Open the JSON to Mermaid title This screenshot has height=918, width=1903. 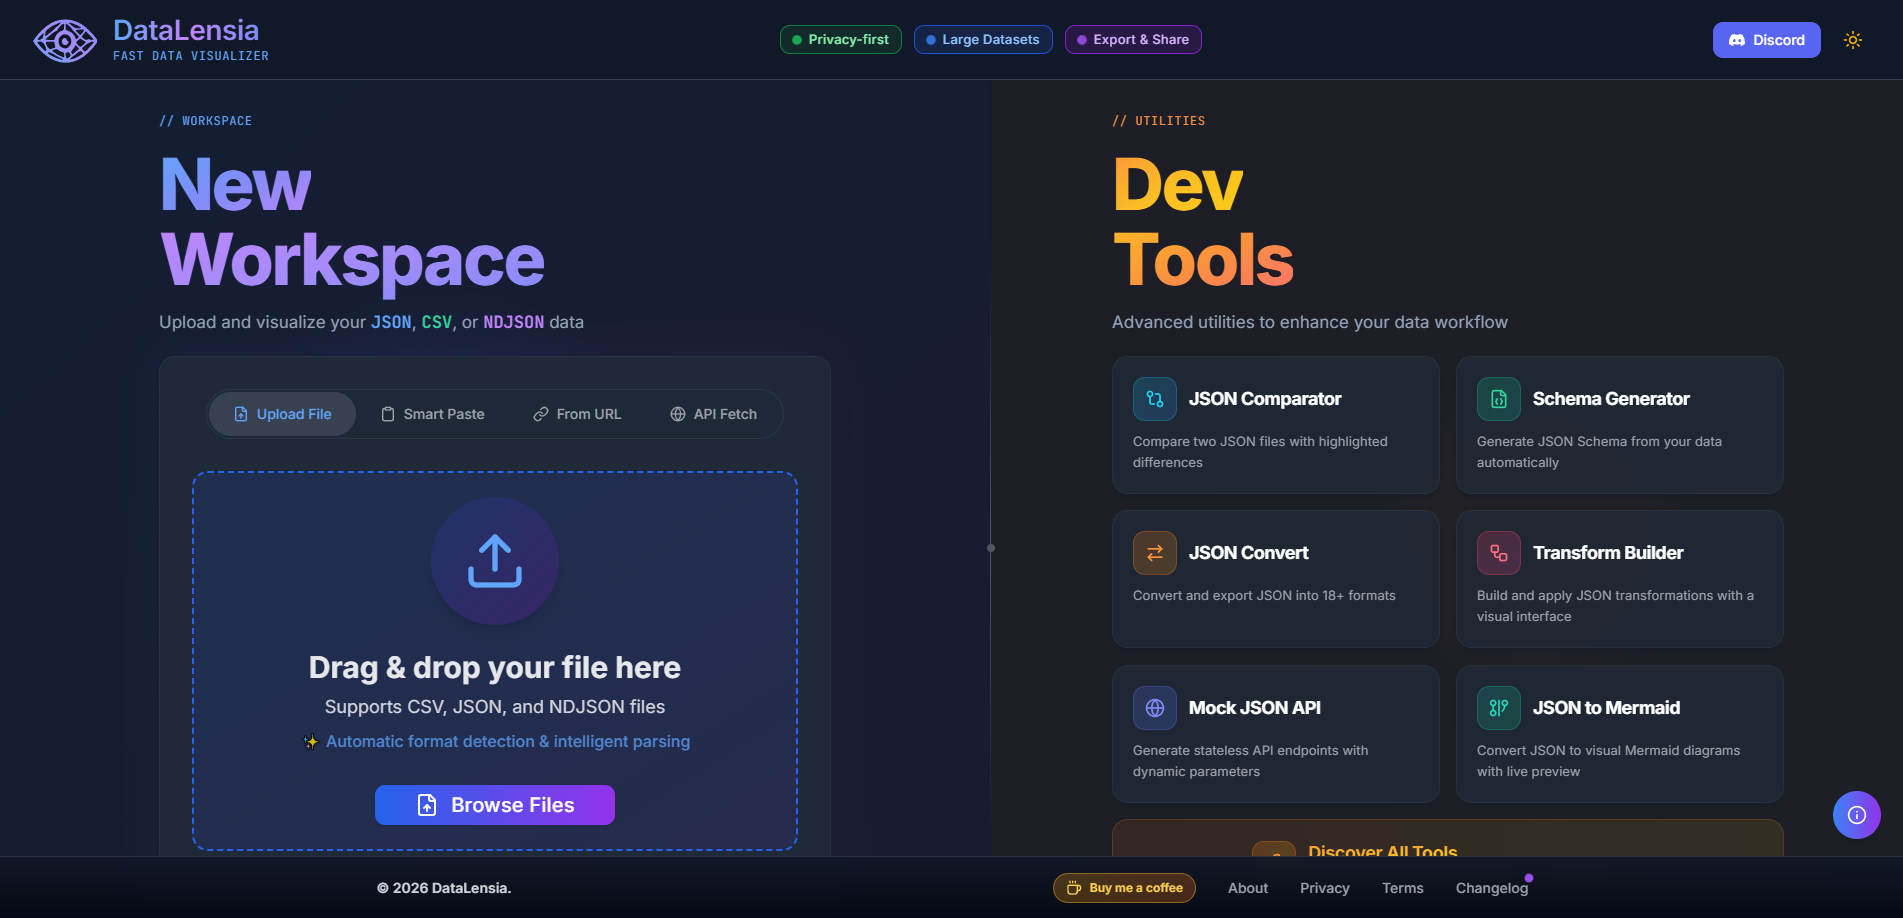click(x=1606, y=708)
